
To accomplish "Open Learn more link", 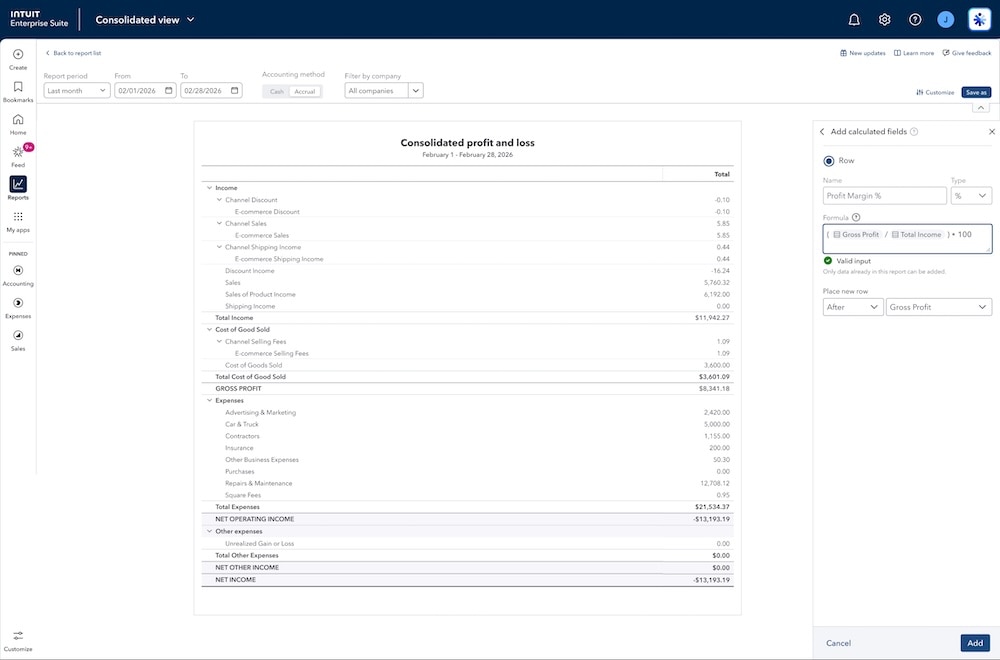I will click(x=914, y=53).
